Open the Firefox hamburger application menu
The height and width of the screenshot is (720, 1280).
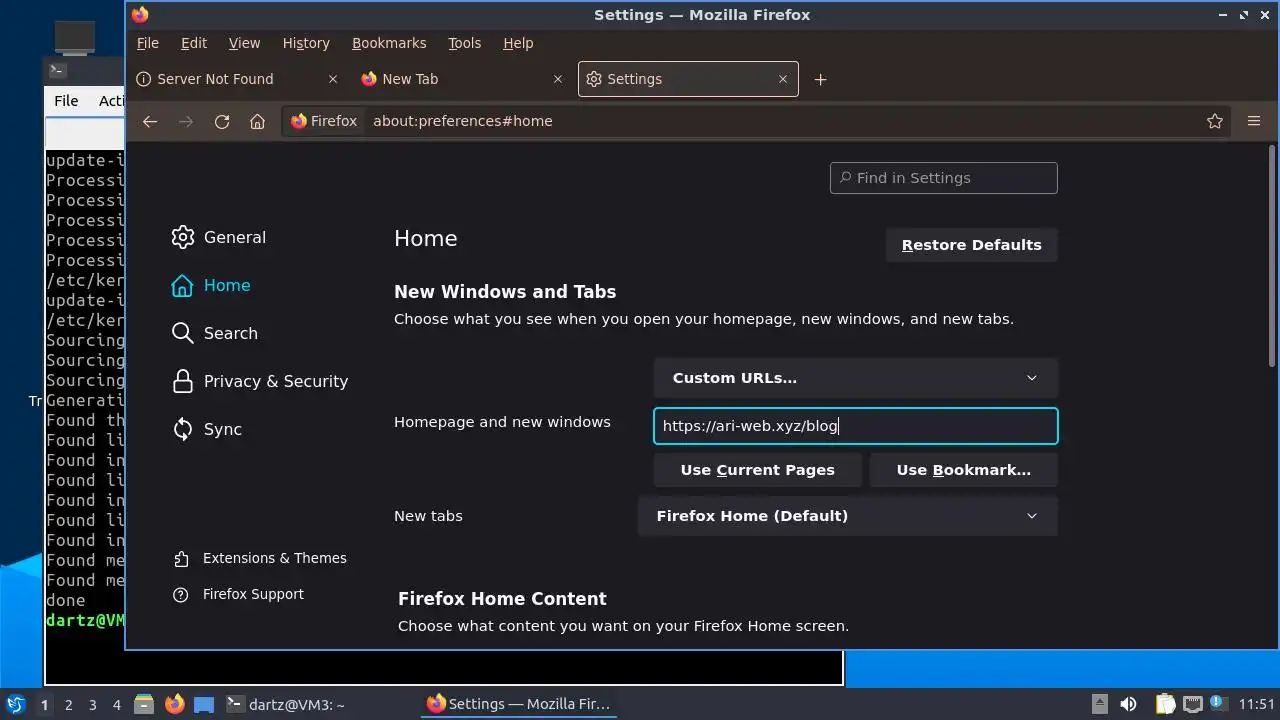point(1254,121)
